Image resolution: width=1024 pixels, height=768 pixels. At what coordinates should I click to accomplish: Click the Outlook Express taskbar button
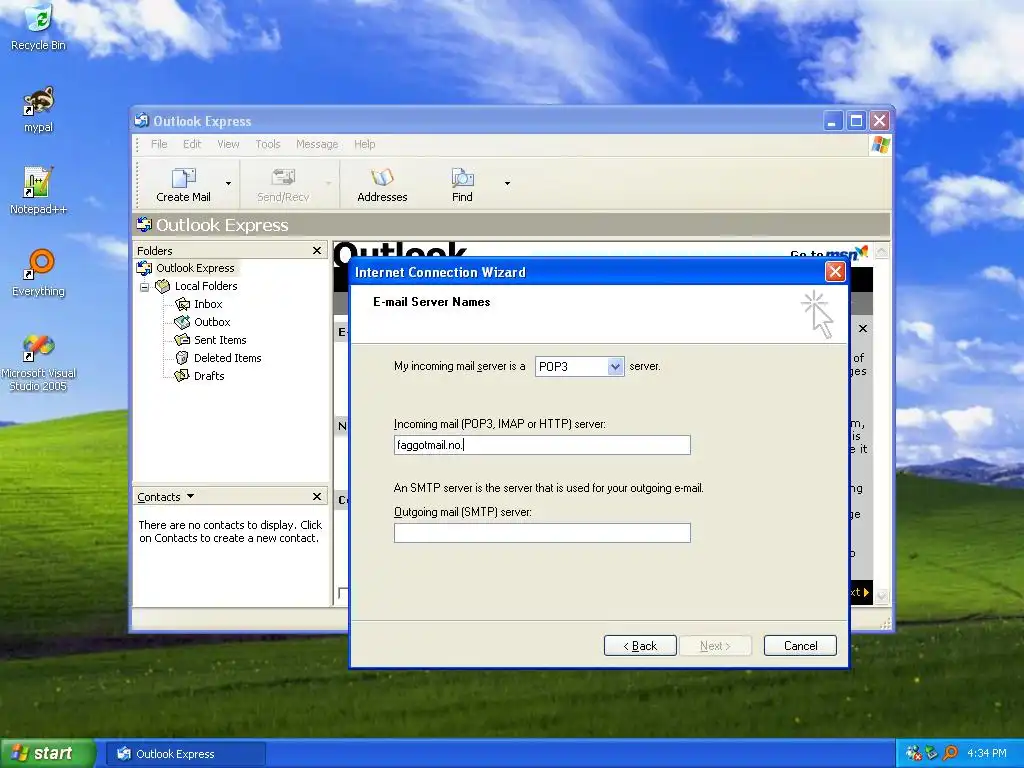[185, 754]
